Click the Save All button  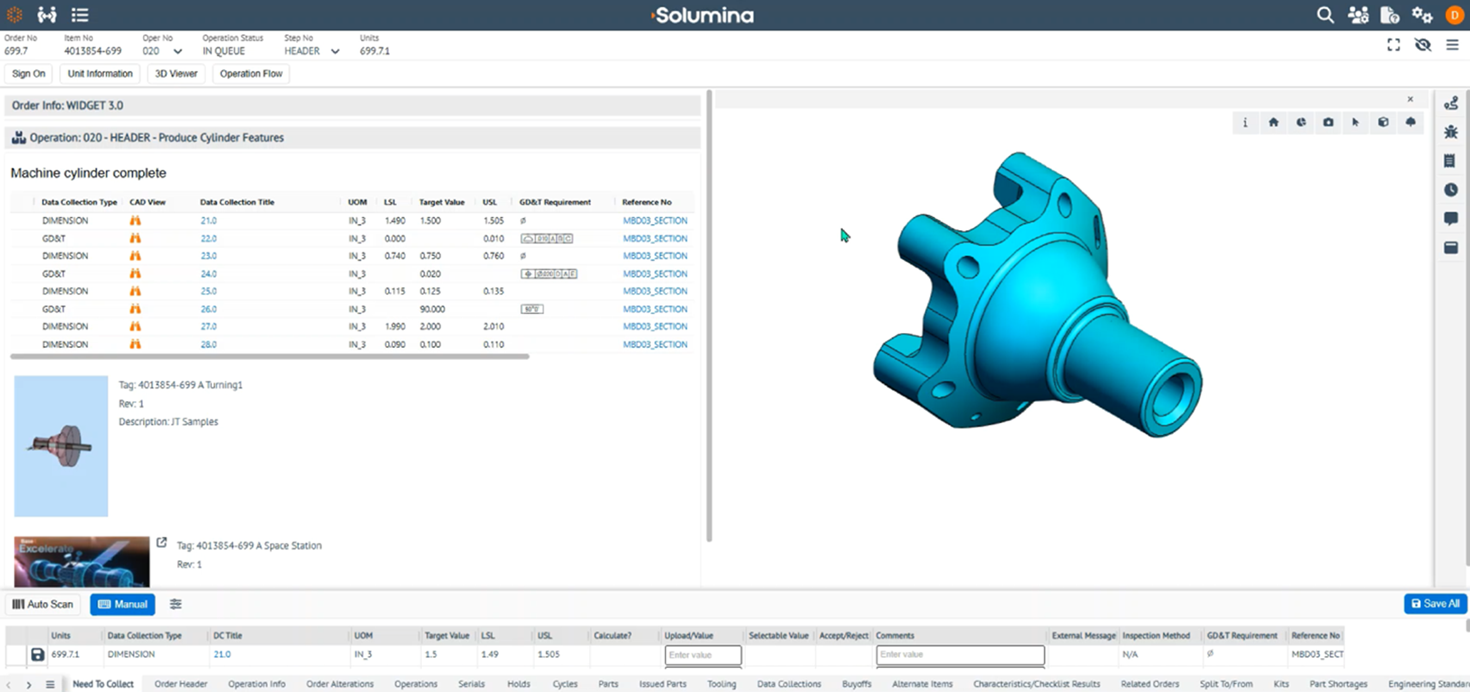(1435, 604)
